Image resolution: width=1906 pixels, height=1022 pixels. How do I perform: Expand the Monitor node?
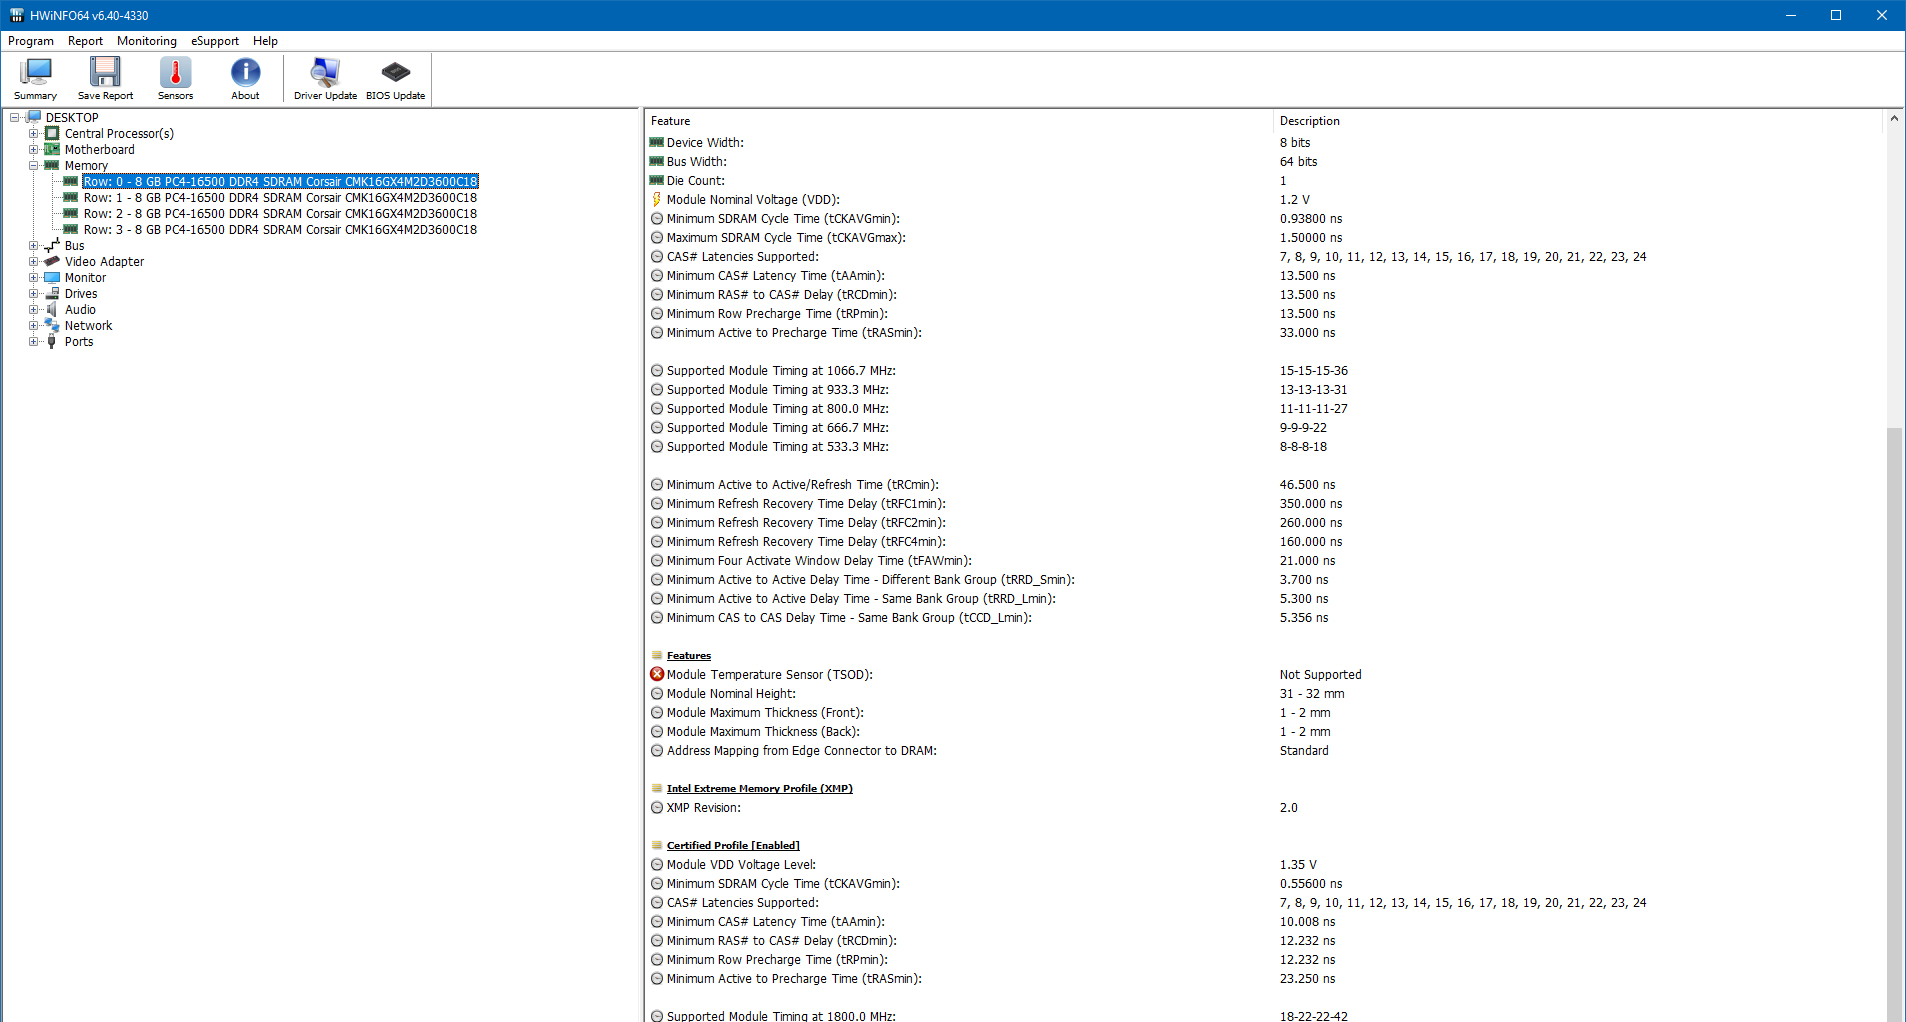[34, 277]
